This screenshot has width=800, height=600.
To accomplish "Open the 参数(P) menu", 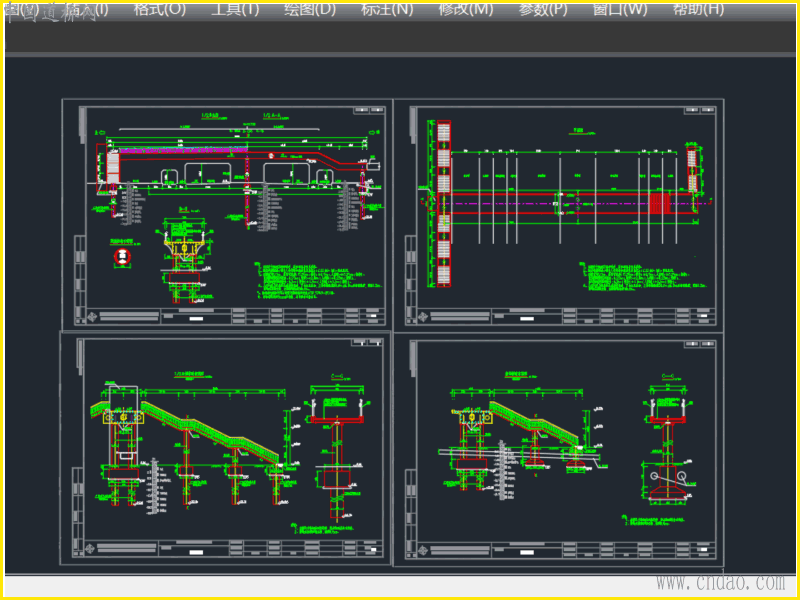I will point(543,9).
